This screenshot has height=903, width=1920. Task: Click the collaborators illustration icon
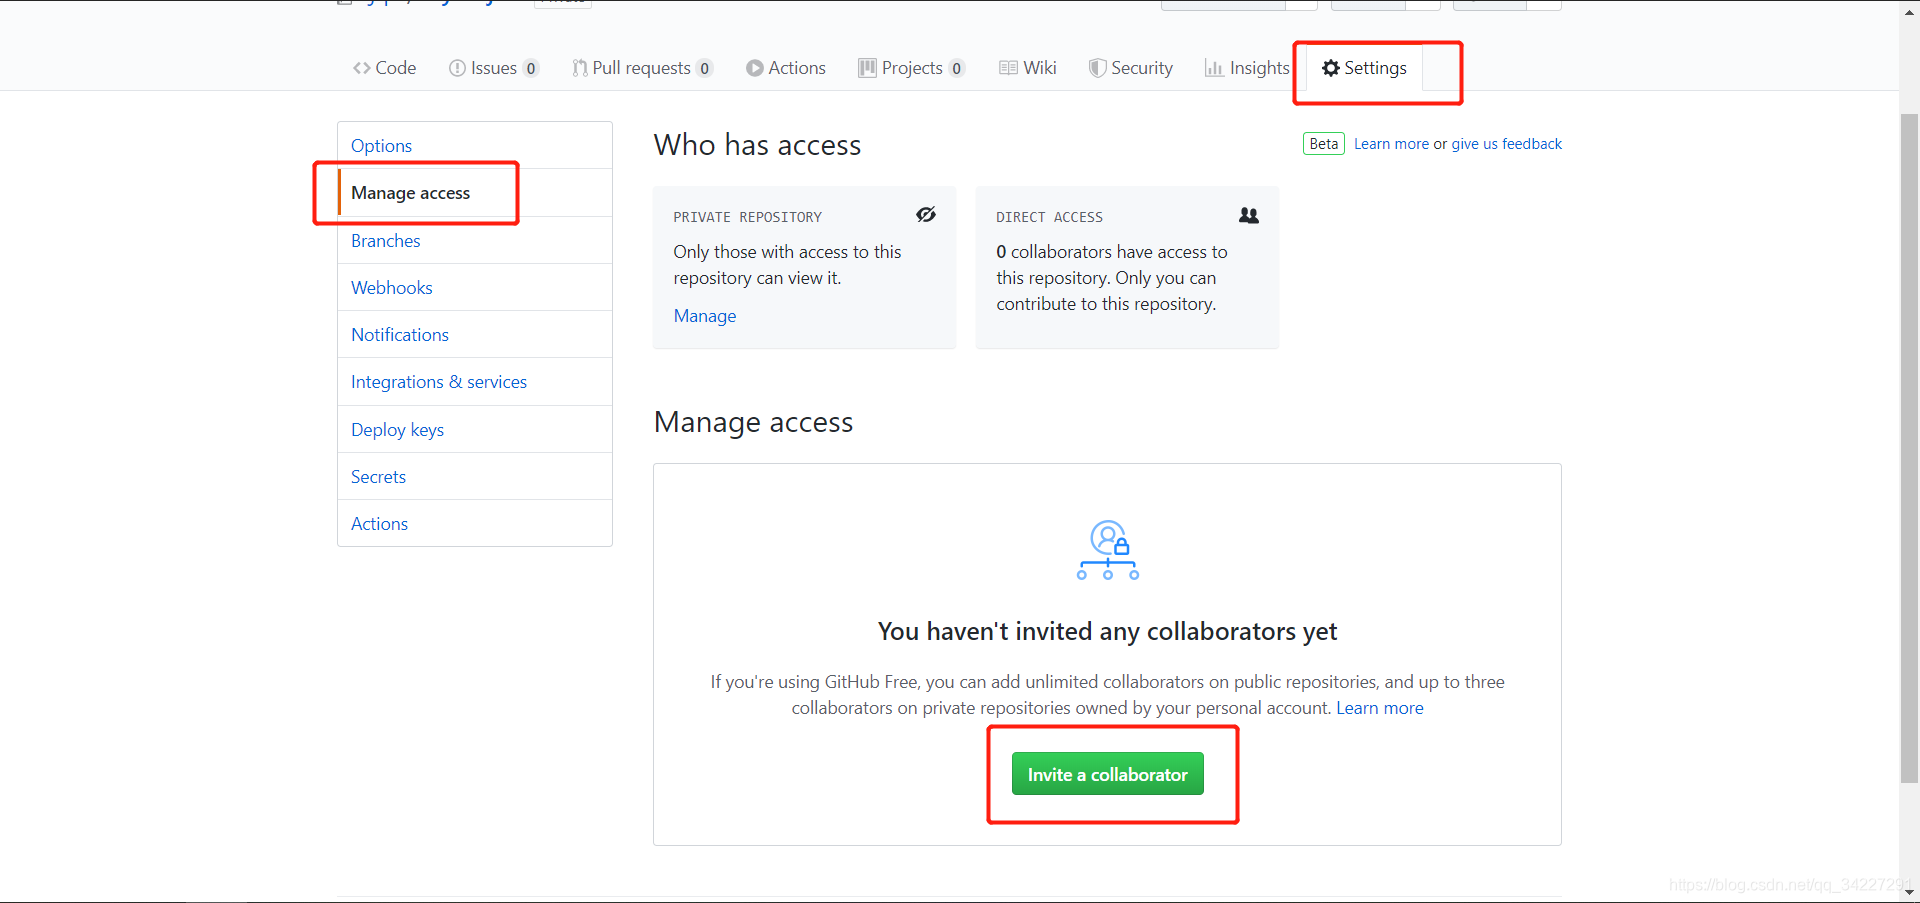coord(1108,550)
